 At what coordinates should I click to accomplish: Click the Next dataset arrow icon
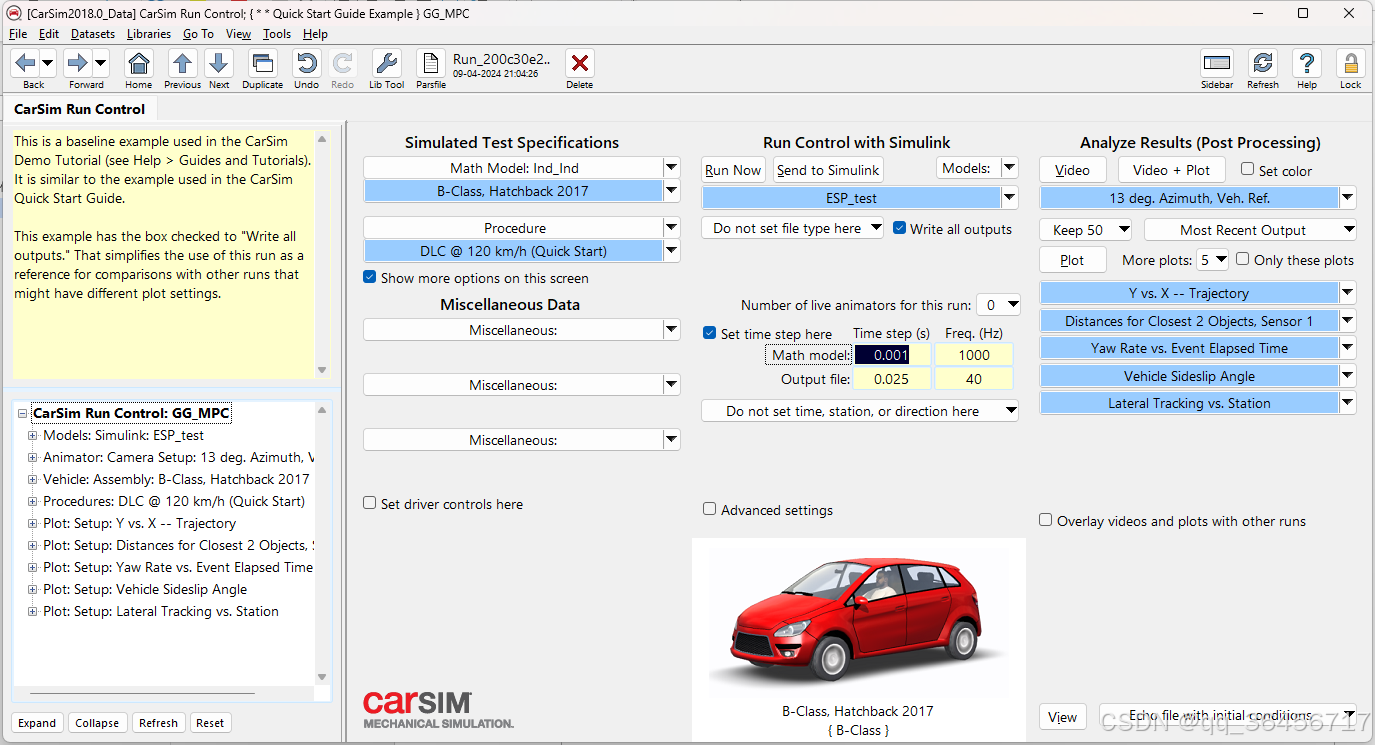click(219, 64)
